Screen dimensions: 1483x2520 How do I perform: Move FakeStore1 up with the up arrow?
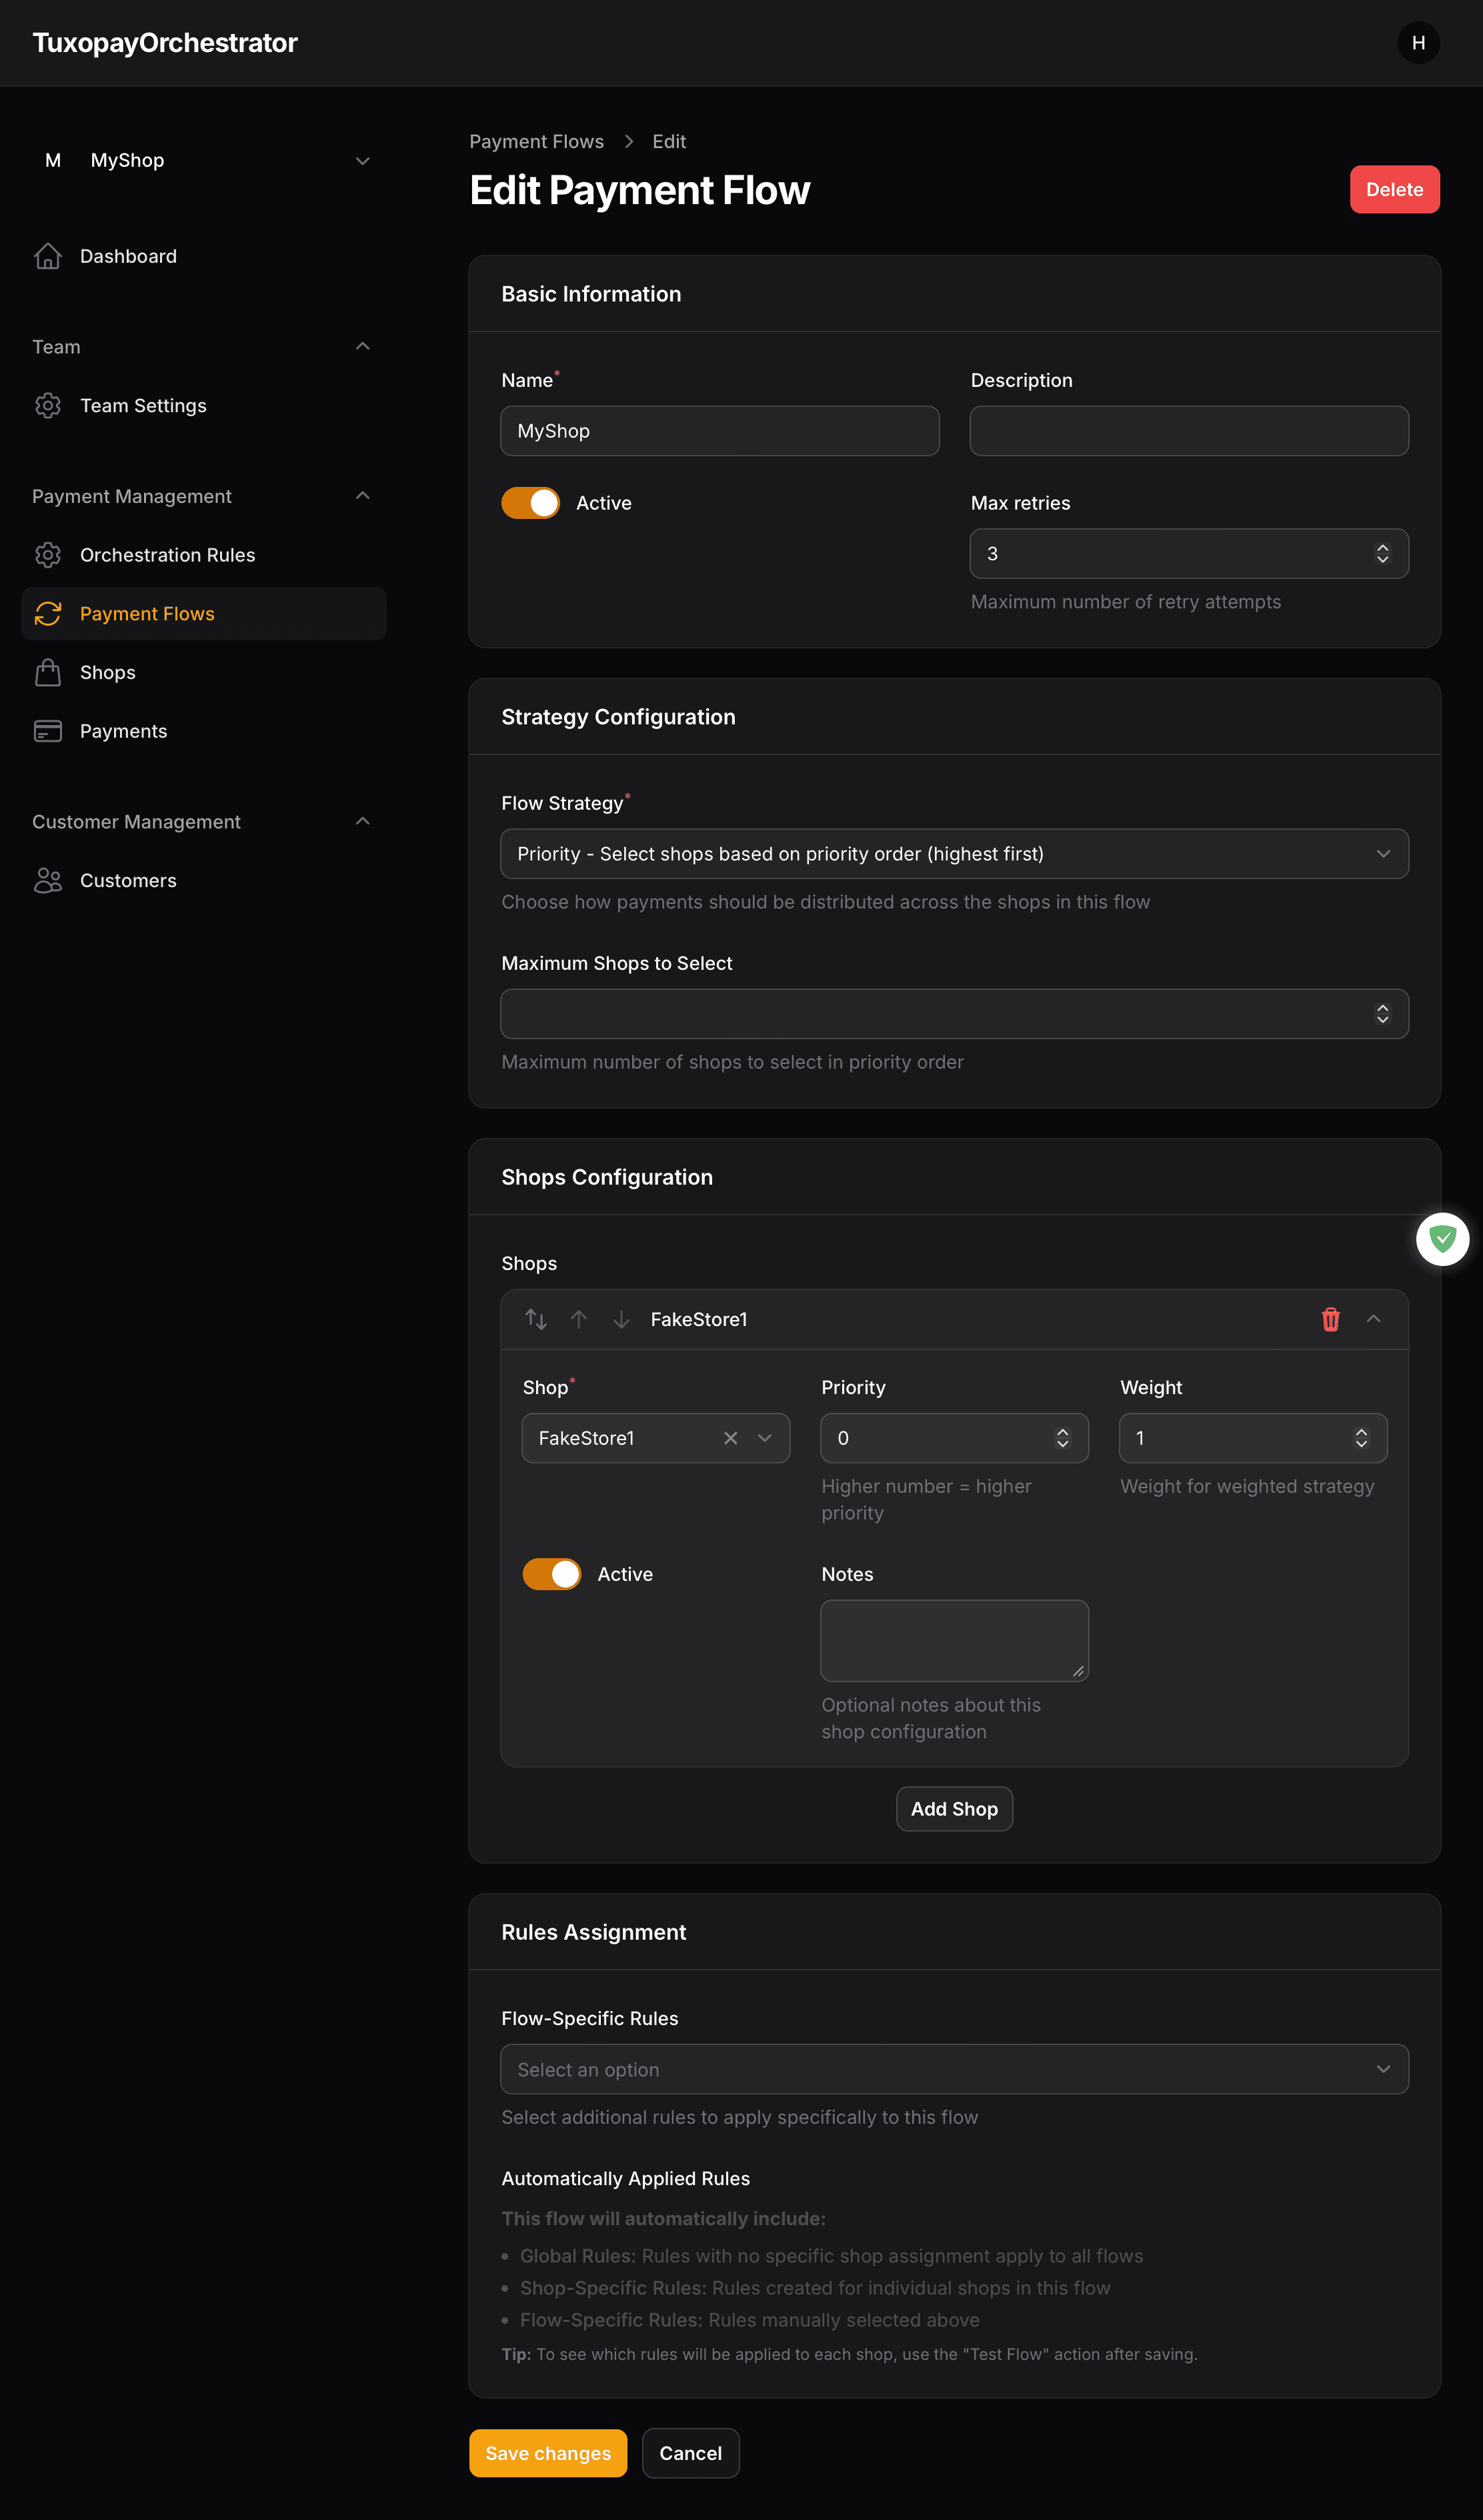coord(578,1319)
